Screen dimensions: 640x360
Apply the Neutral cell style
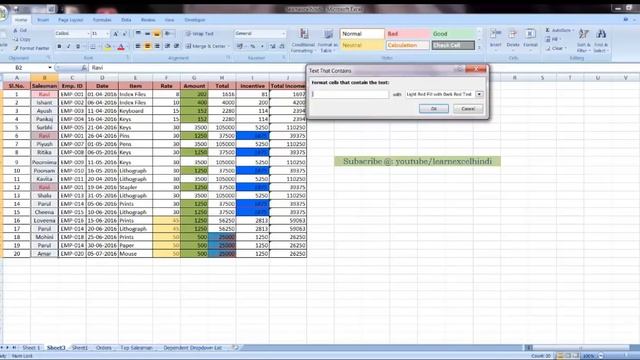coord(362,45)
